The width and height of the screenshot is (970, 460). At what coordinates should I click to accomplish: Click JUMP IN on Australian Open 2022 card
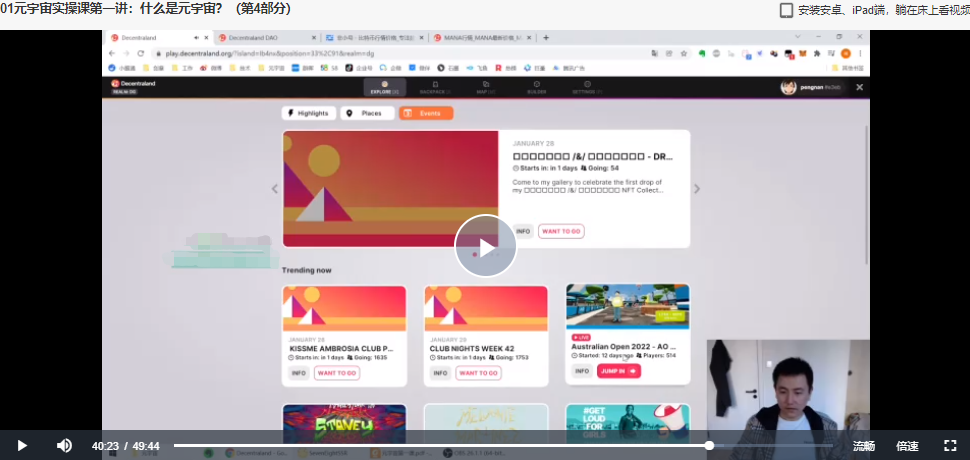coord(619,371)
